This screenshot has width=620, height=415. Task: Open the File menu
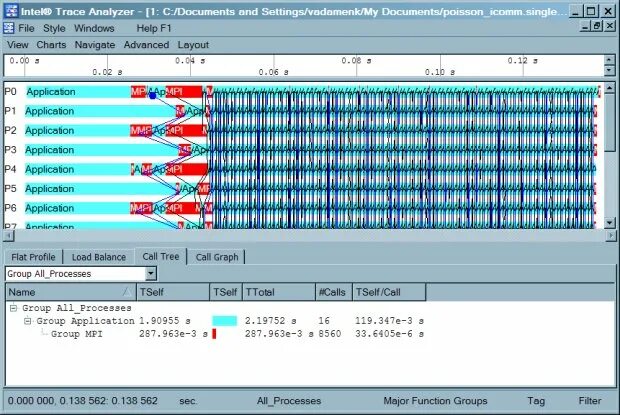(x=26, y=28)
